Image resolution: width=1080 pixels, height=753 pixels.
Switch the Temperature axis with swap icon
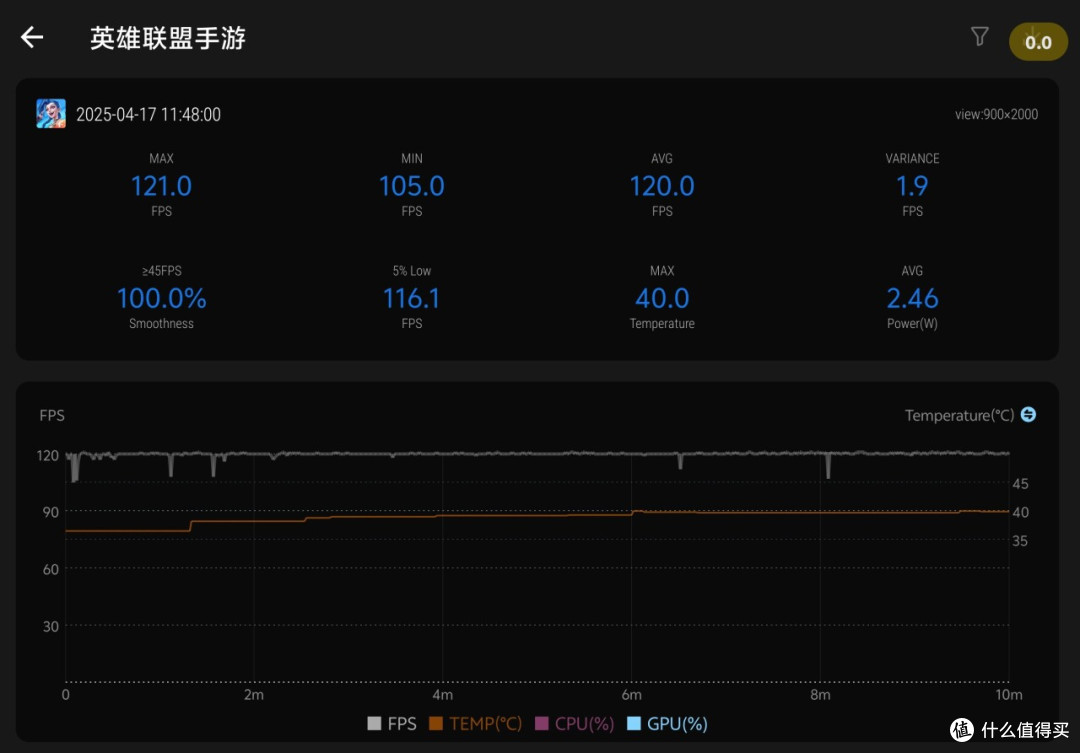1028,414
